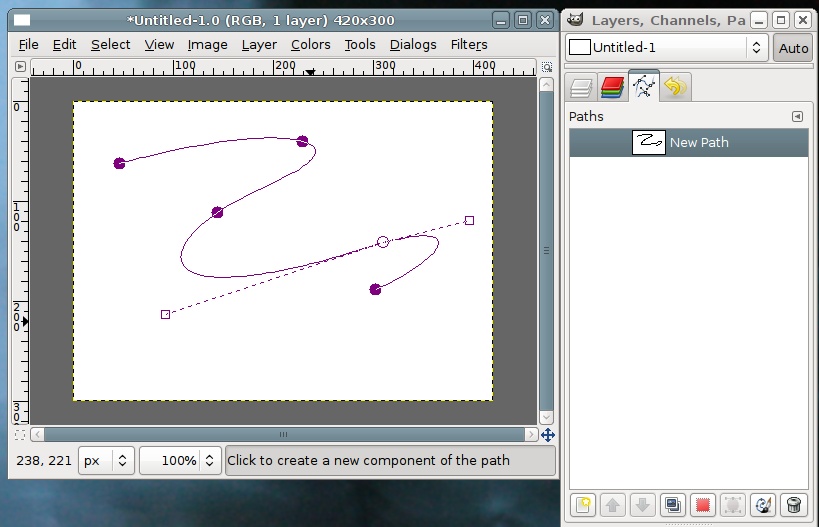
Task: Open the Undo History tab icon
Action: coord(675,87)
